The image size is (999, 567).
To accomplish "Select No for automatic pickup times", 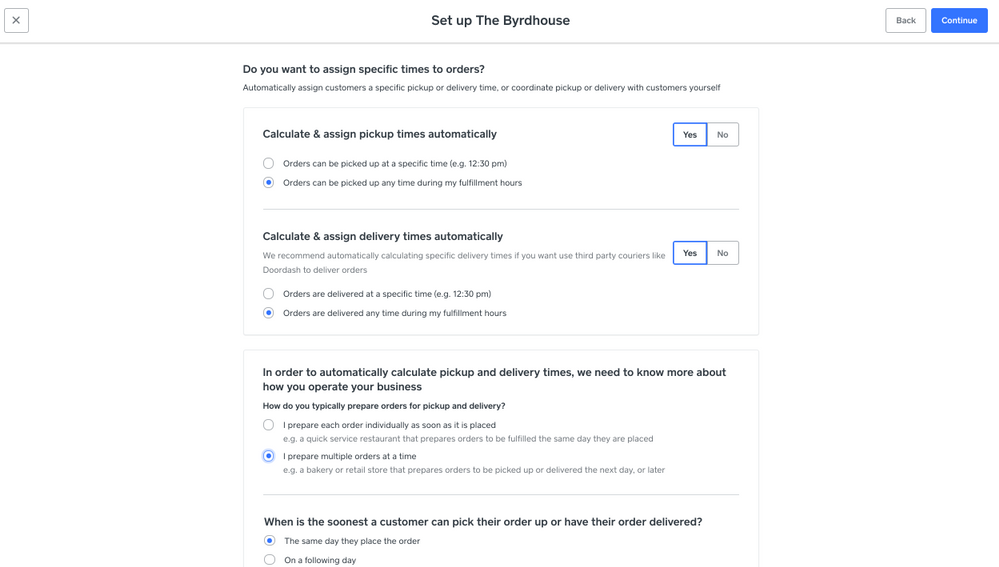I will (x=722, y=134).
